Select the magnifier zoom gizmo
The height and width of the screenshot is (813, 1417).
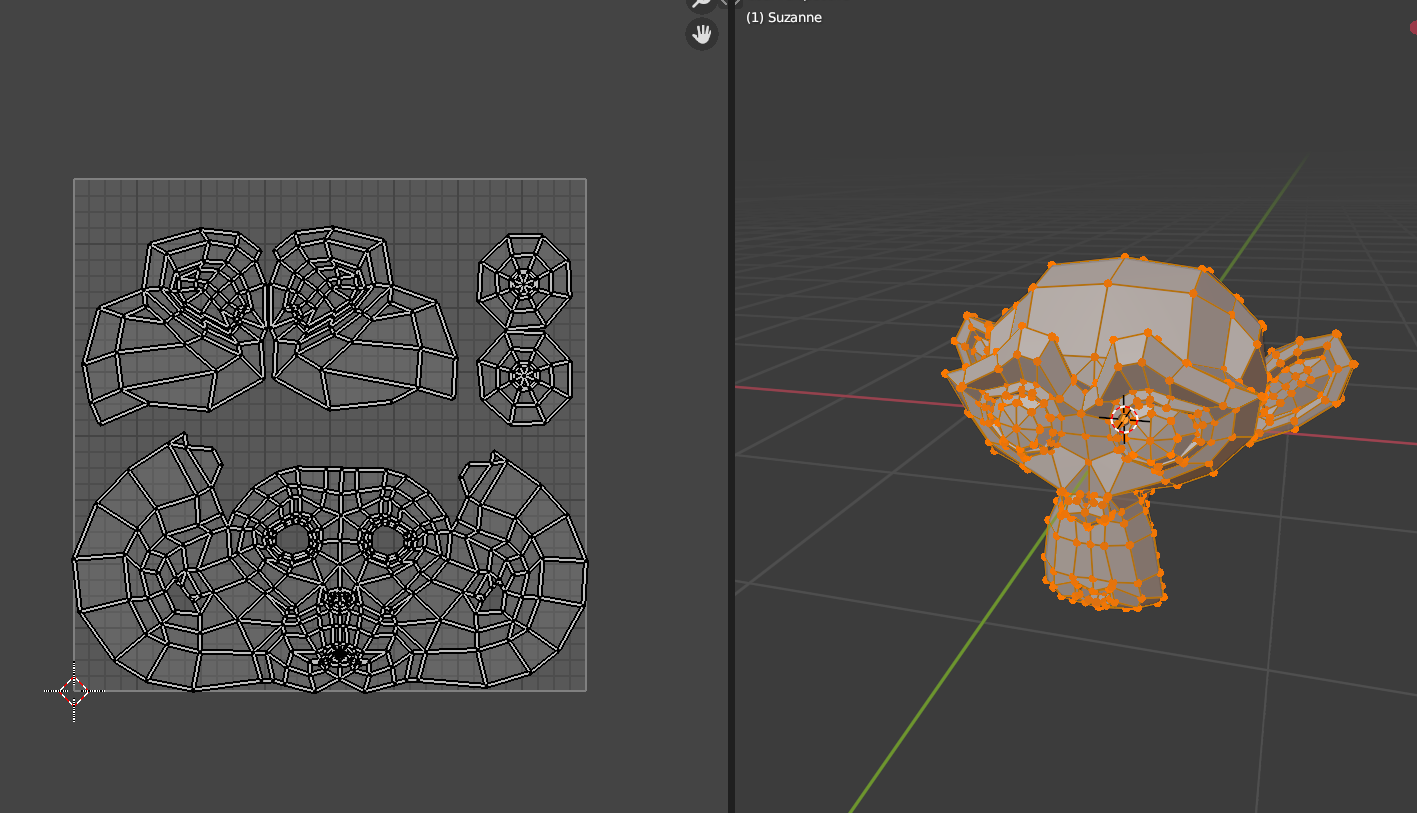click(x=702, y=4)
